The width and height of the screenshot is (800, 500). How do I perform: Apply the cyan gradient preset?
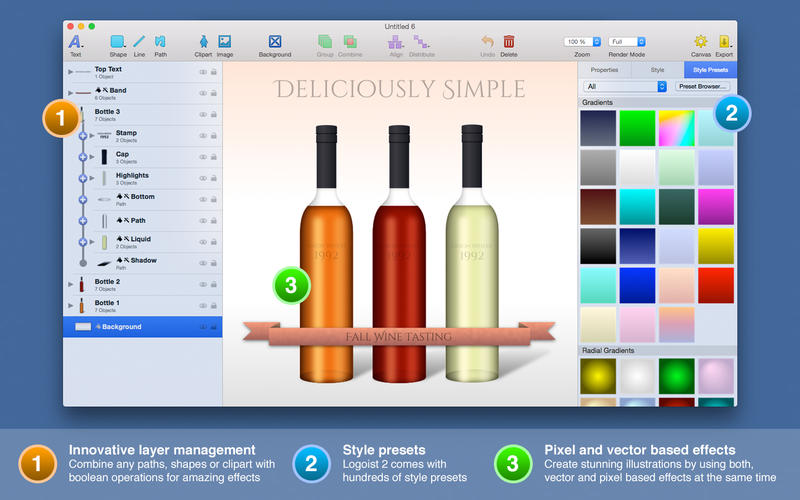click(637, 207)
